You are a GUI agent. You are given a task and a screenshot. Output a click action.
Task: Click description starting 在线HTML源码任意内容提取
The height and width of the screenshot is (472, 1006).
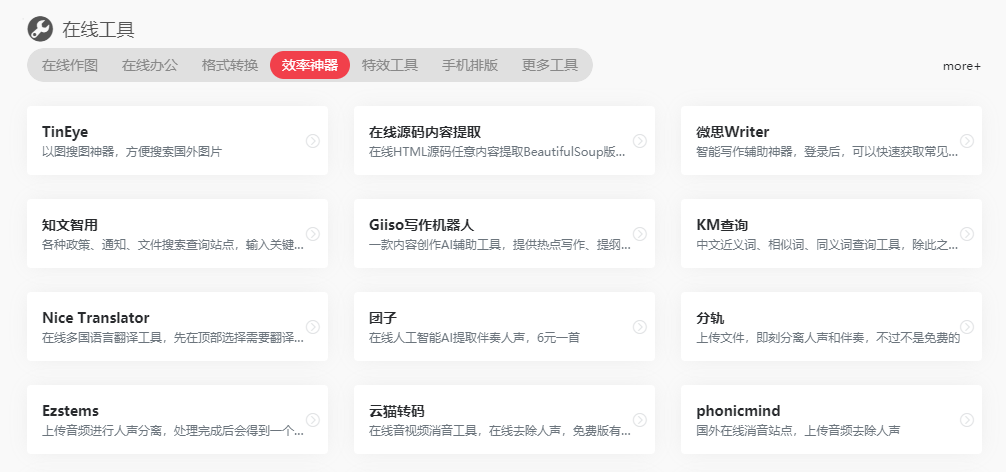(497, 152)
